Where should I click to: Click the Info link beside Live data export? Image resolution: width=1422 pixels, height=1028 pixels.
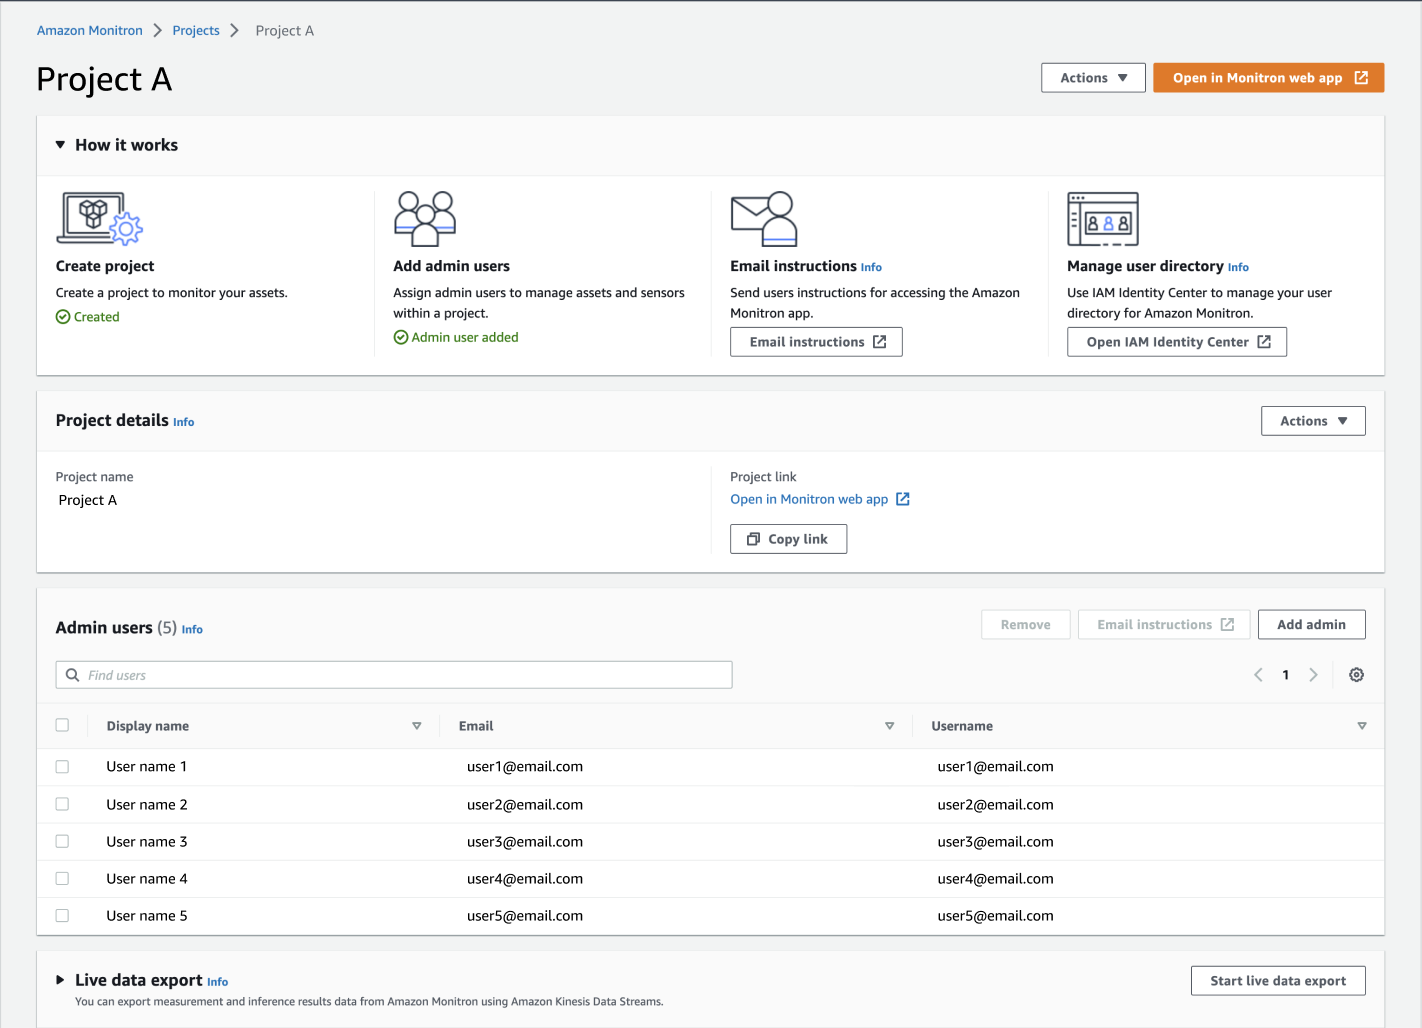pos(217,982)
